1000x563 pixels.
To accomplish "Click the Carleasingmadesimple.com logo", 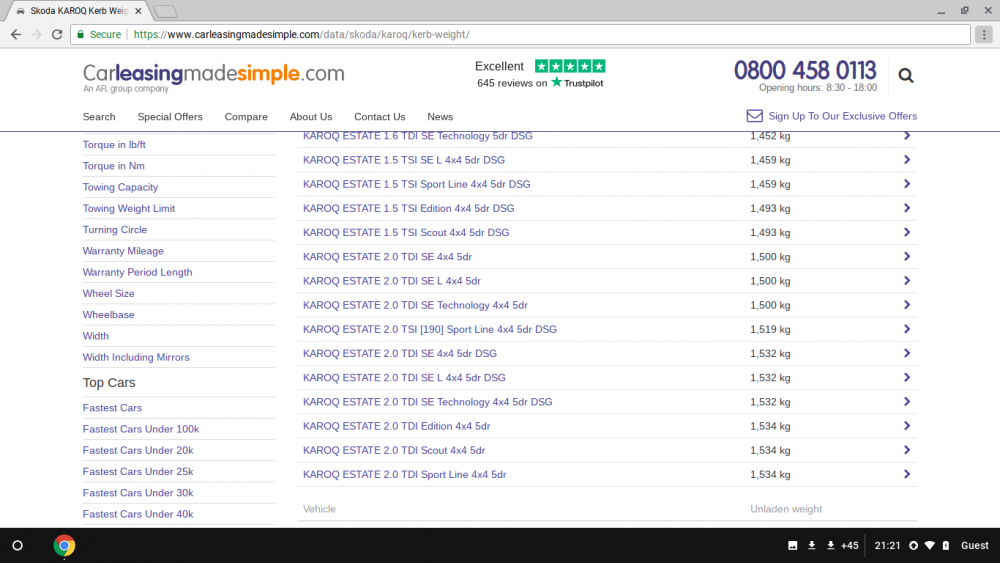I will 213,77.
